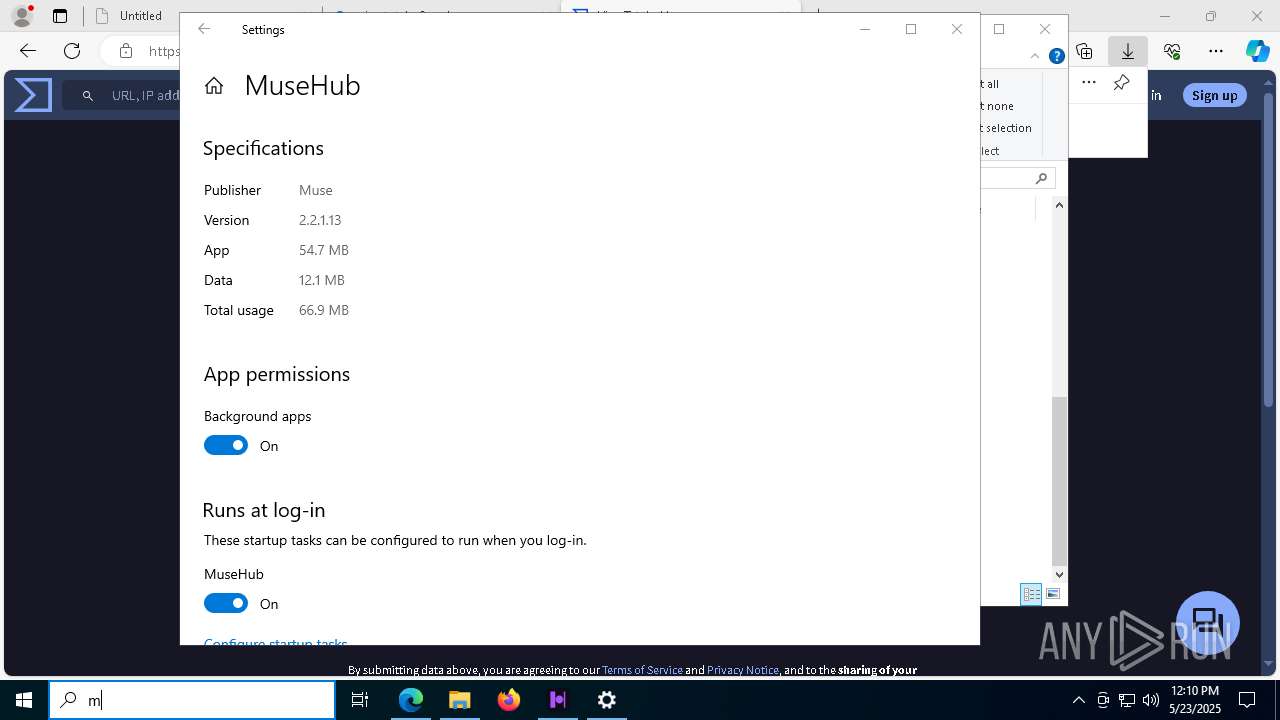Click the File Explorer vertical scrollbar thumb
The width and height of the screenshot is (1280, 720).
1060,482
